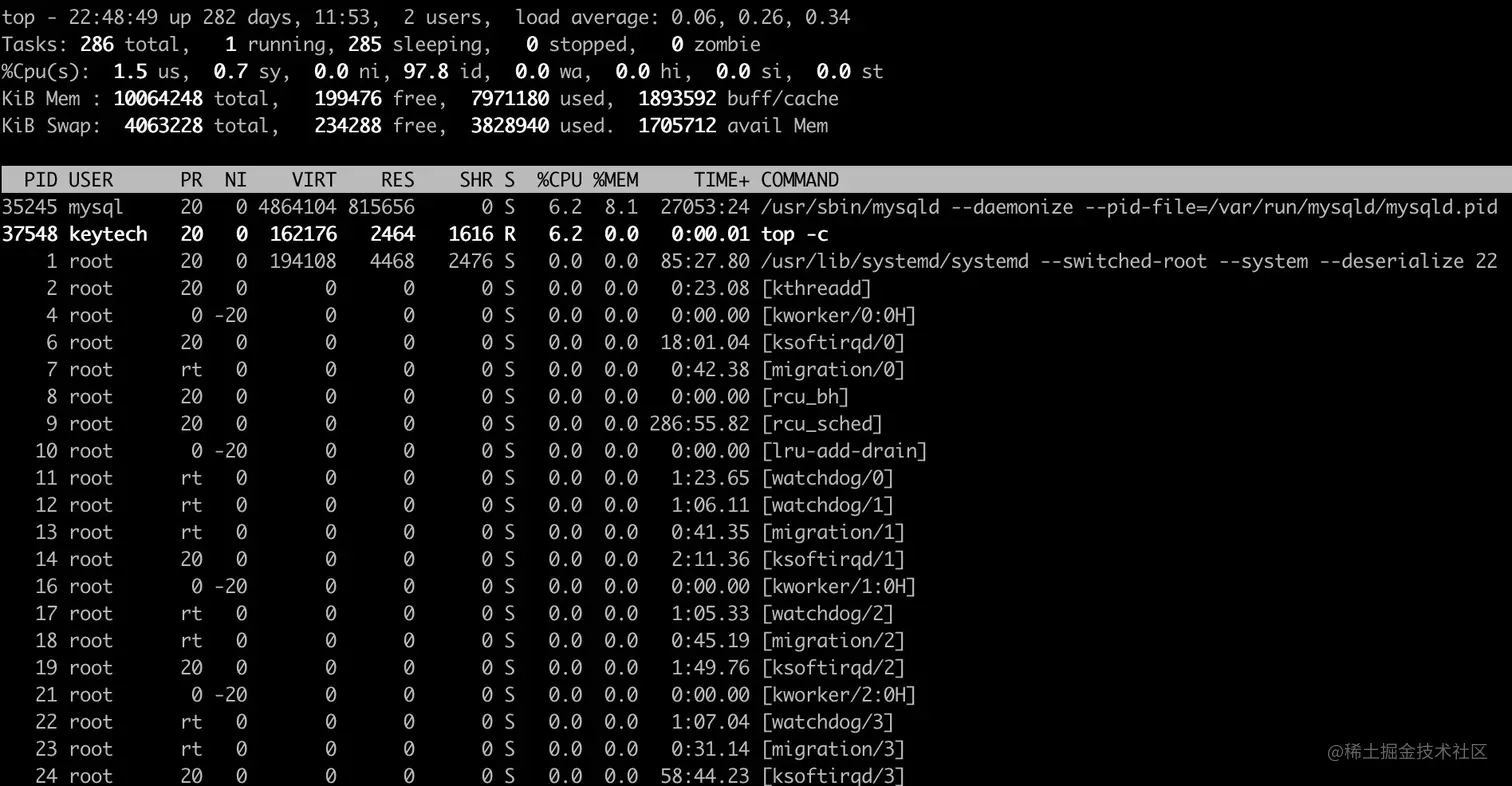
Task: Click the [watchdog/3] process
Action: (827, 721)
